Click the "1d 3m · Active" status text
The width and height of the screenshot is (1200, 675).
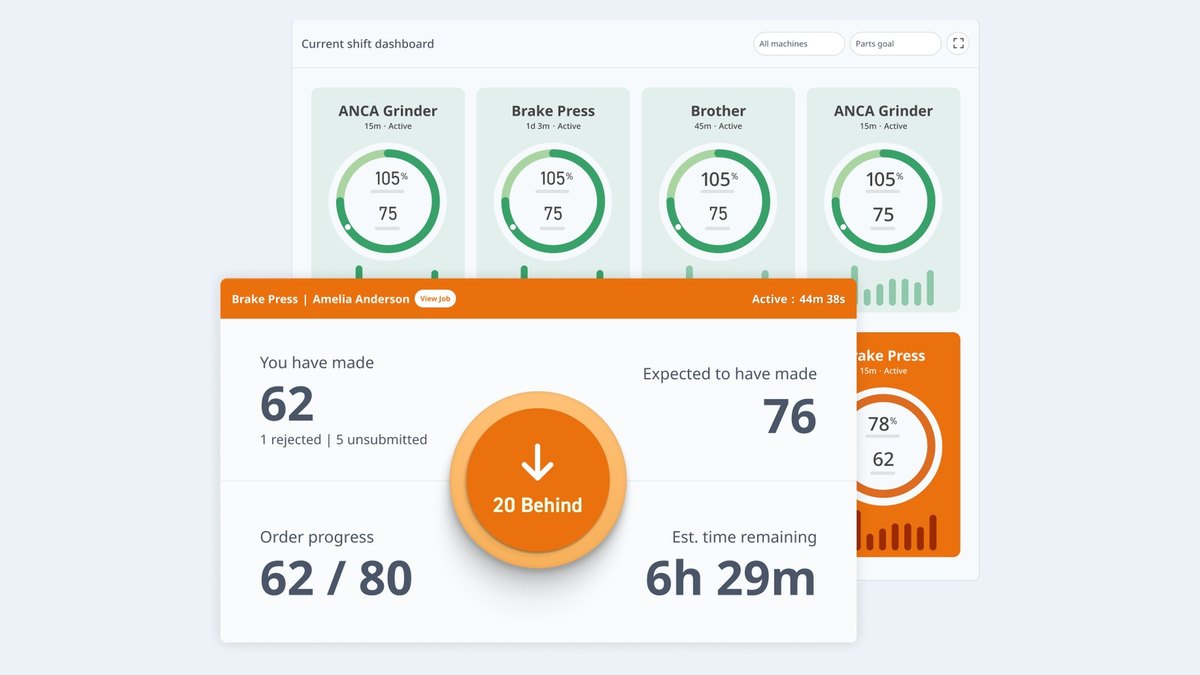click(x=553, y=127)
